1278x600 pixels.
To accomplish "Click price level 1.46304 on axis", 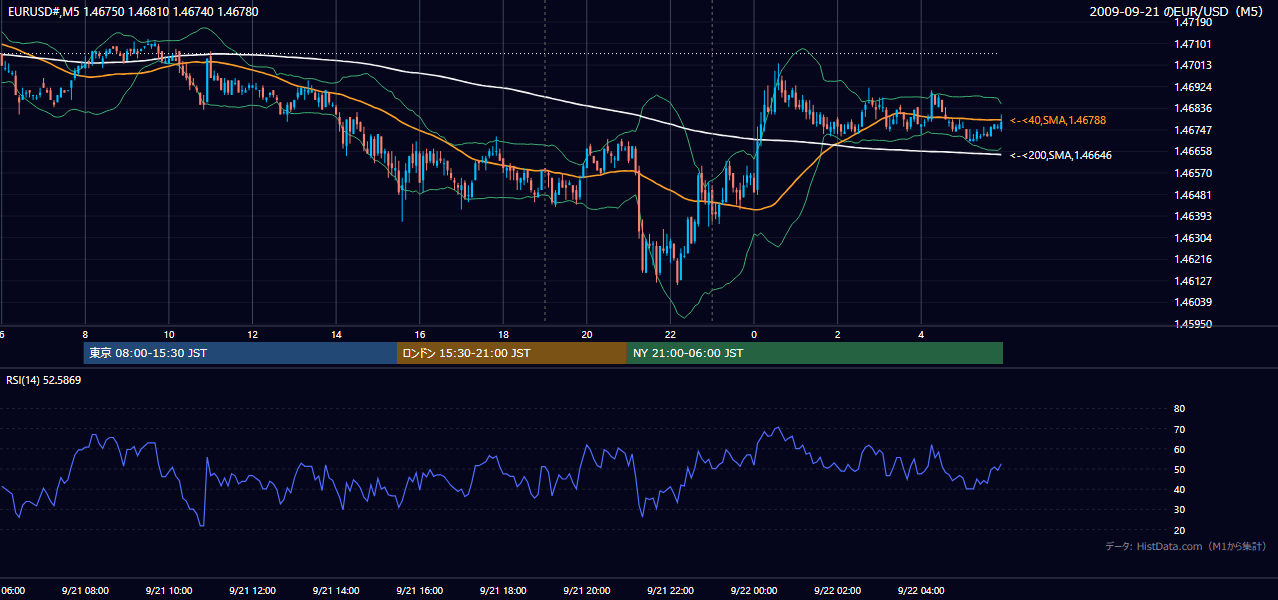I will 1194,238.
